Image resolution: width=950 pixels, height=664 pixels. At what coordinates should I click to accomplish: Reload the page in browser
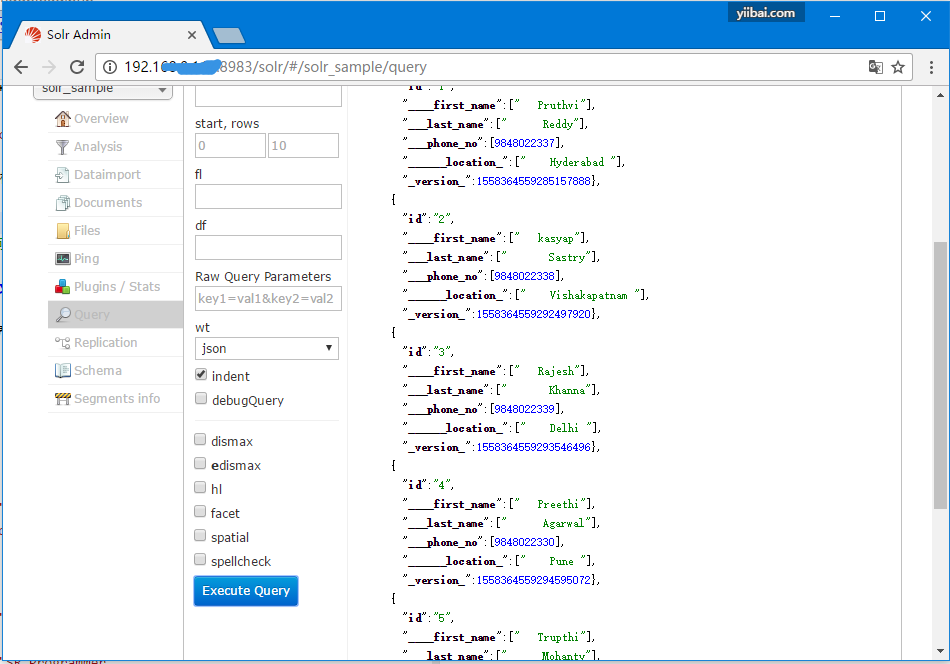76,67
